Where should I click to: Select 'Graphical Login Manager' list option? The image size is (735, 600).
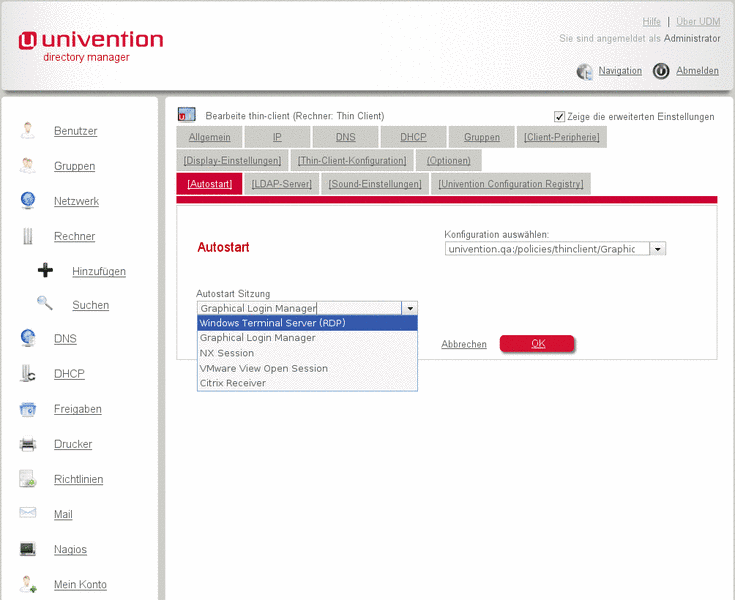[307, 338]
